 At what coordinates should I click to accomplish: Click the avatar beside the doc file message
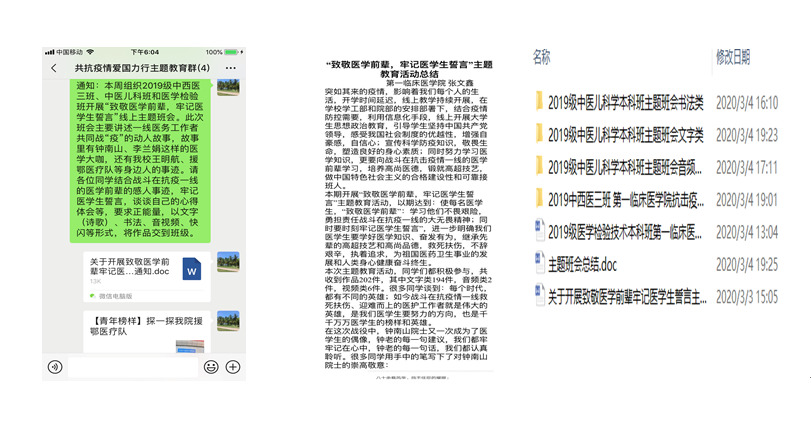tap(228, 262)
